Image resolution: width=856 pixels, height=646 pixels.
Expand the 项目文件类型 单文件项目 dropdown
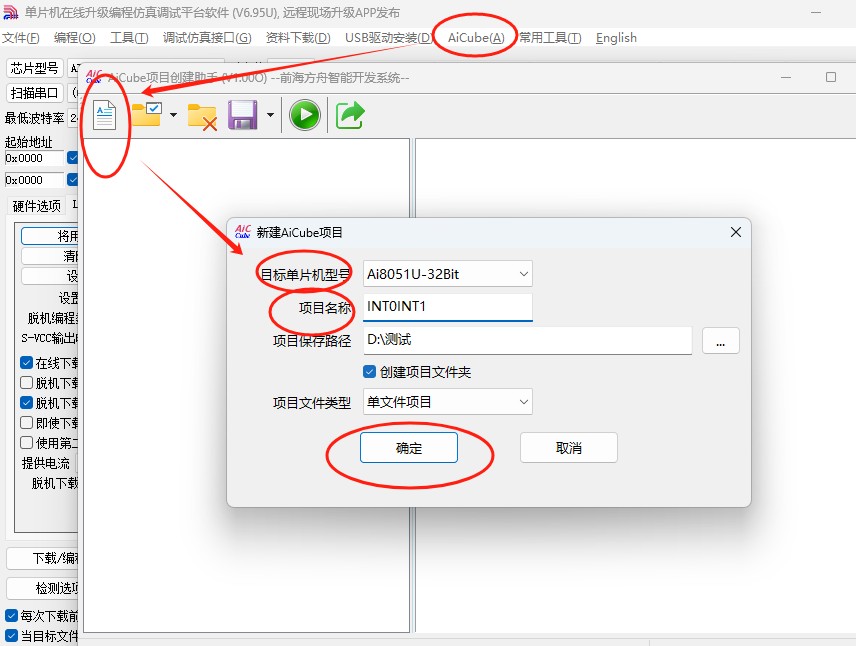coord(448,402)
